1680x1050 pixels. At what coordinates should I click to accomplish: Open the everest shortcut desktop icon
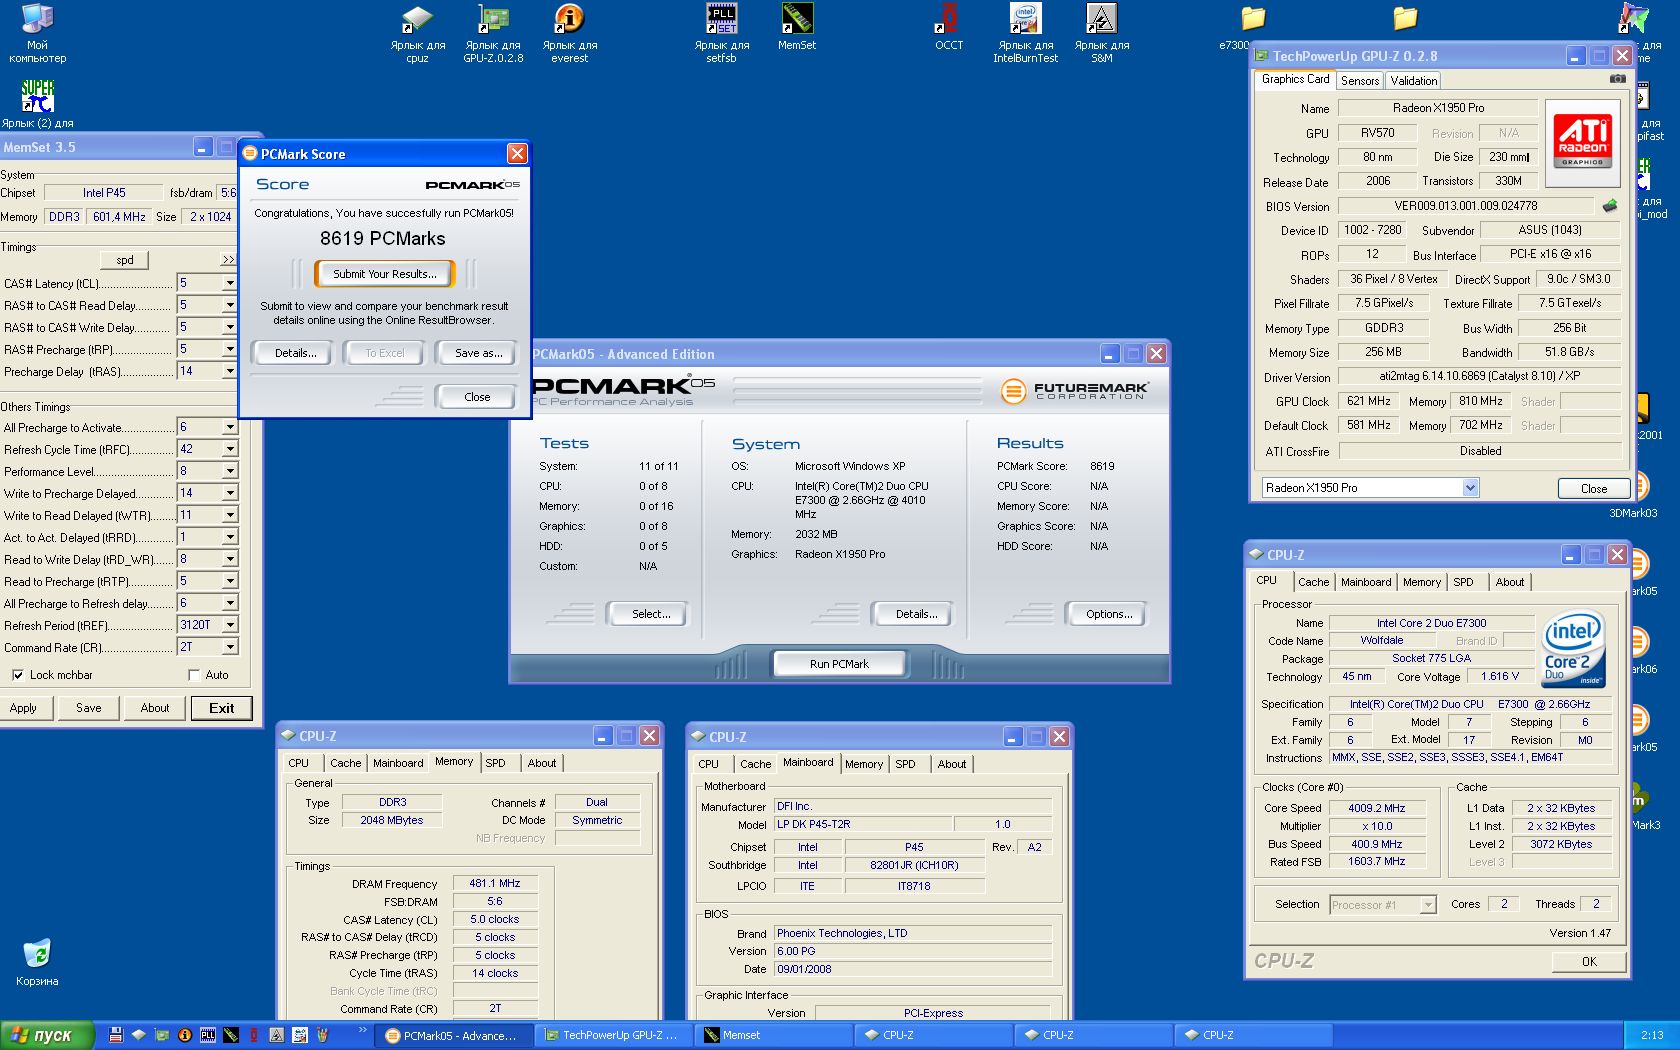click(569, 32)
